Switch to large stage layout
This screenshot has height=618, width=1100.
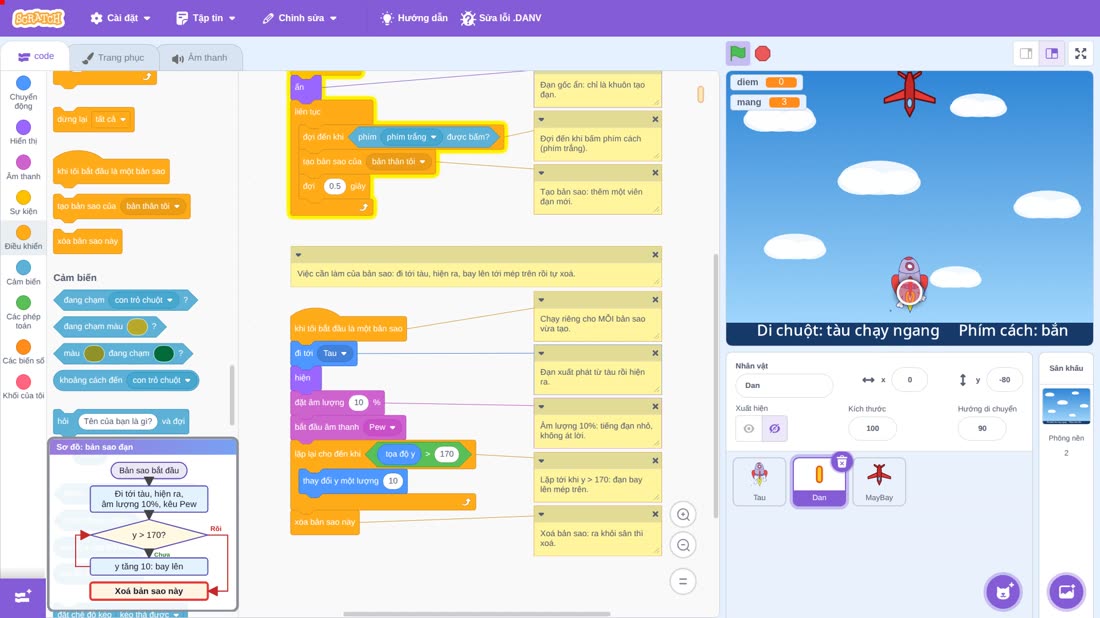(1052, 53)
